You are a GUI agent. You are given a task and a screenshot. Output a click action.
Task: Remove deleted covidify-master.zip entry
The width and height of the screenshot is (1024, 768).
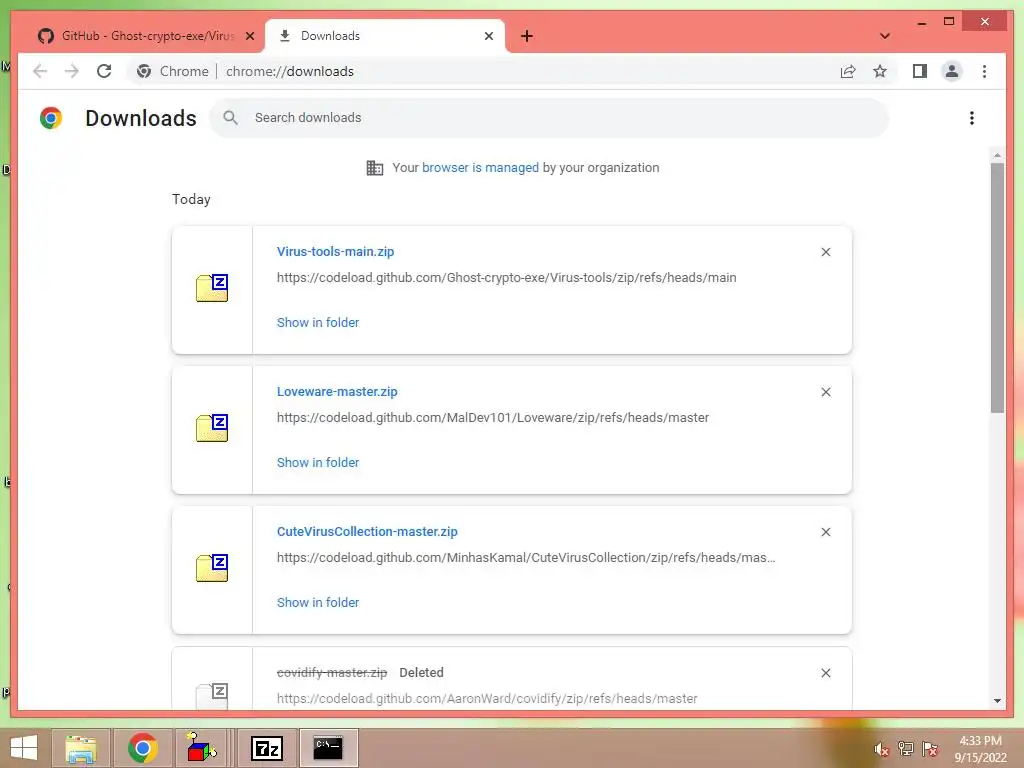coord(825,673)
